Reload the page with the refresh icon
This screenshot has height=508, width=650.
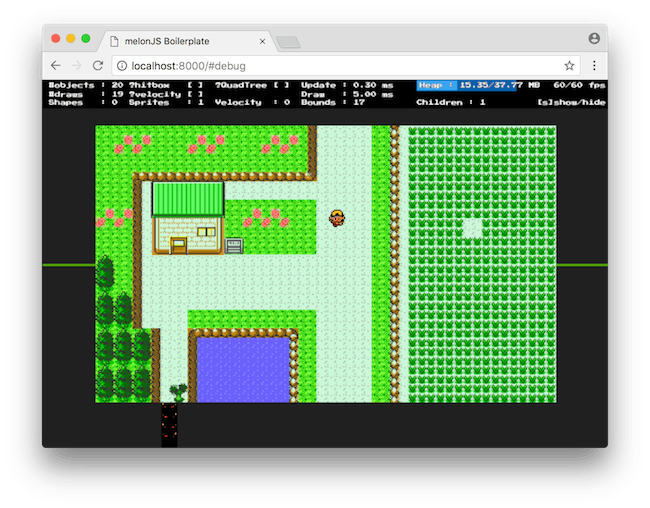98,66
